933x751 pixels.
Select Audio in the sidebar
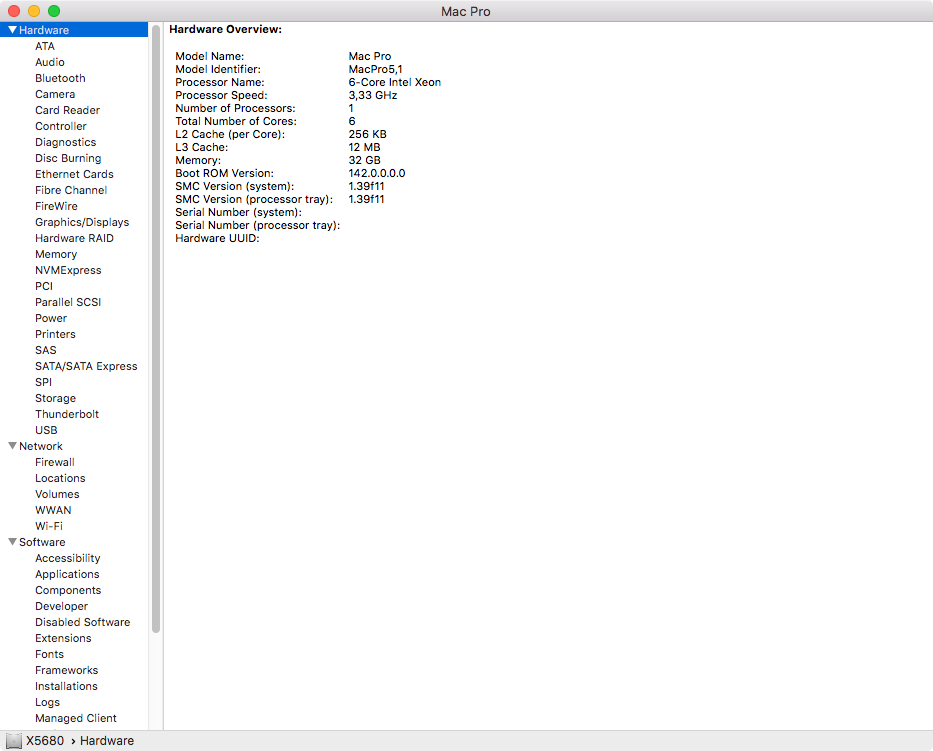(x=49, y=62)
